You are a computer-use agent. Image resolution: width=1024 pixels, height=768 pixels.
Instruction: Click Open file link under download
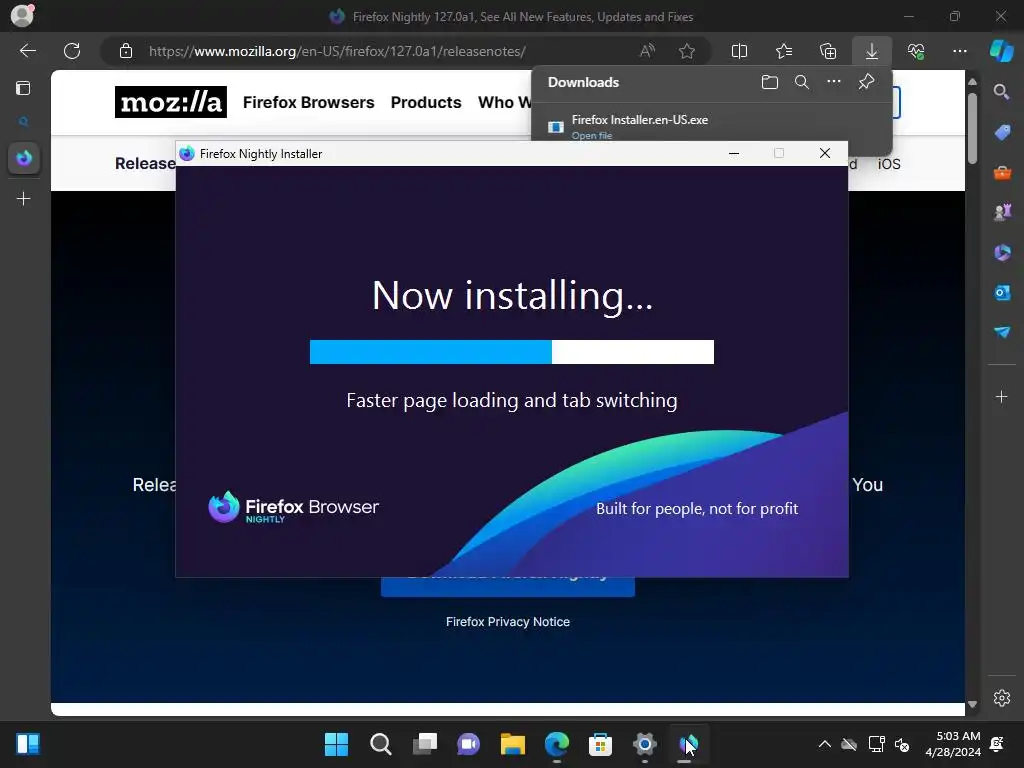tap(592, 136)
